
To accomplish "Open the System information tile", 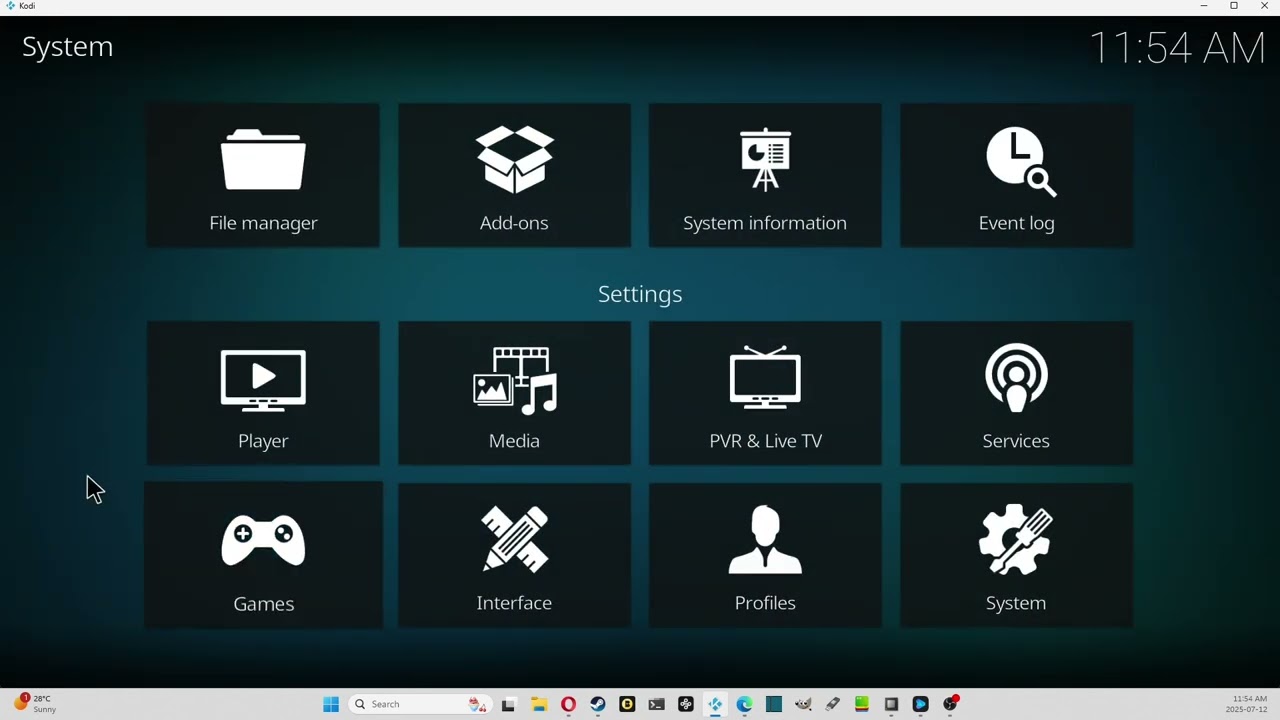I will [x=765, y=175].
